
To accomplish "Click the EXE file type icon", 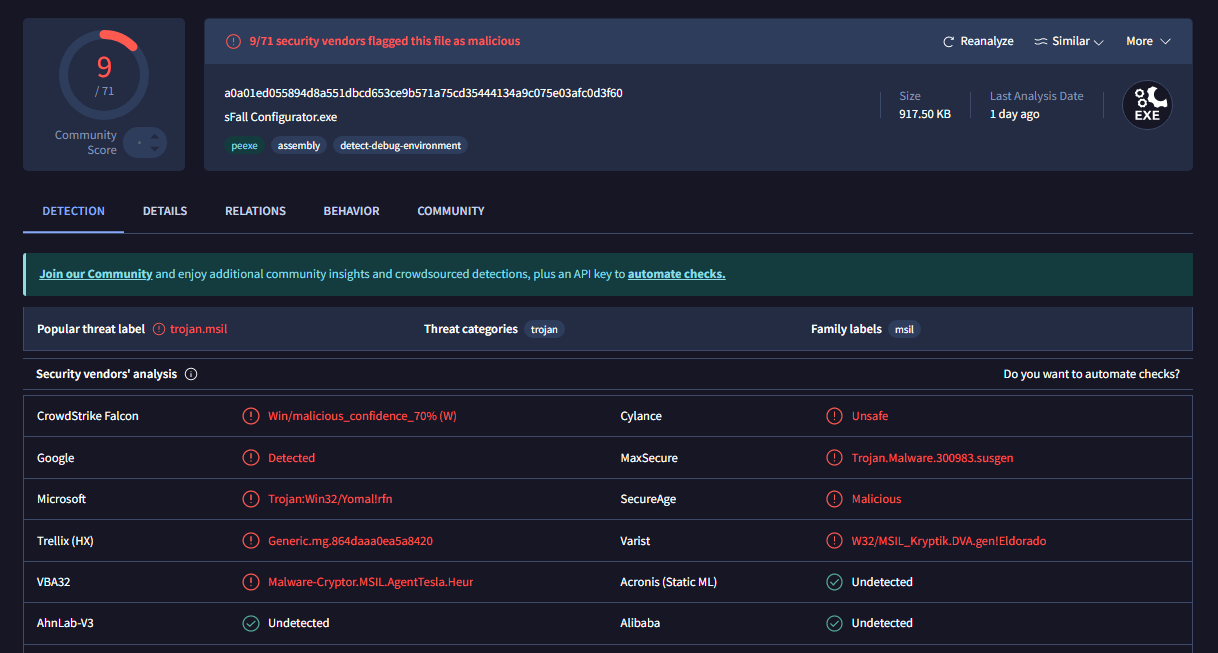I will click(x=1146, y=105).
